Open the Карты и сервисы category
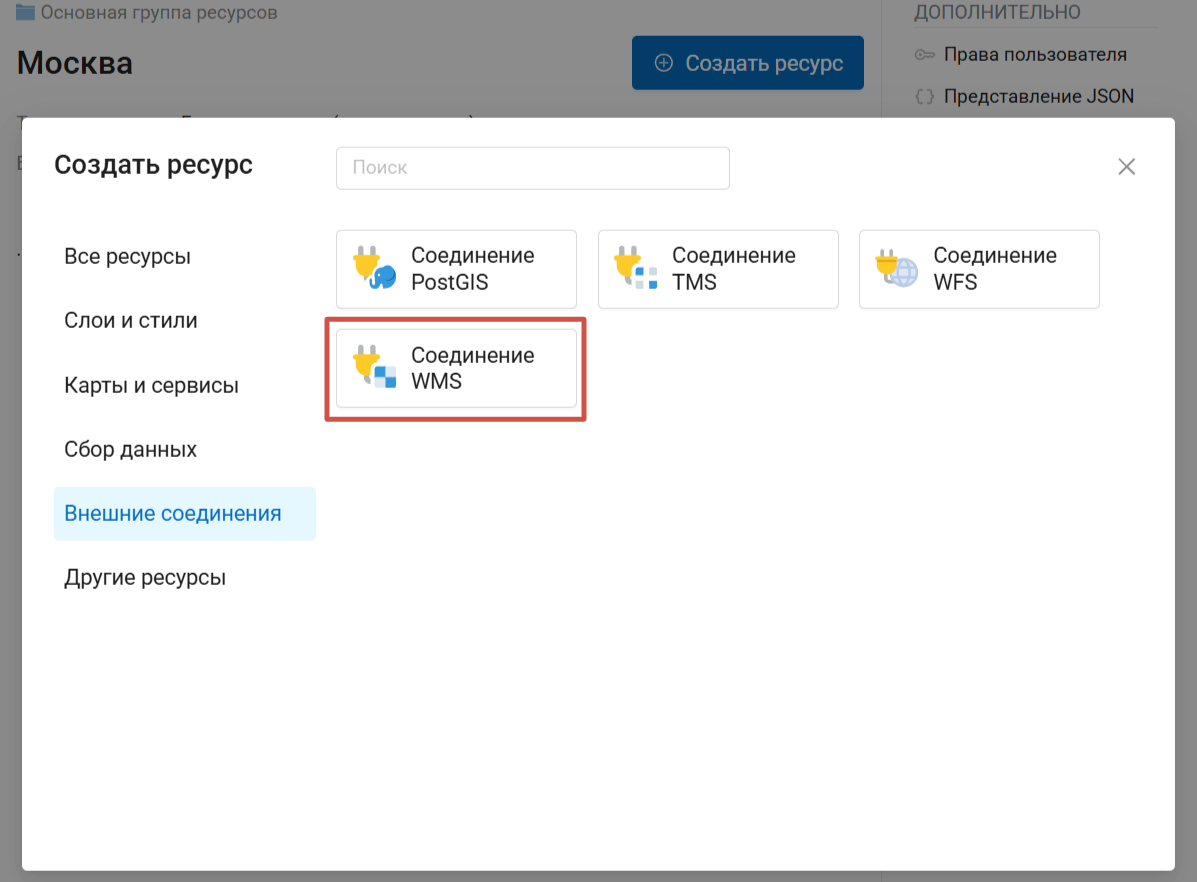Image resolution: width=1197 pixels, height=882 pixels. point(151,385)
